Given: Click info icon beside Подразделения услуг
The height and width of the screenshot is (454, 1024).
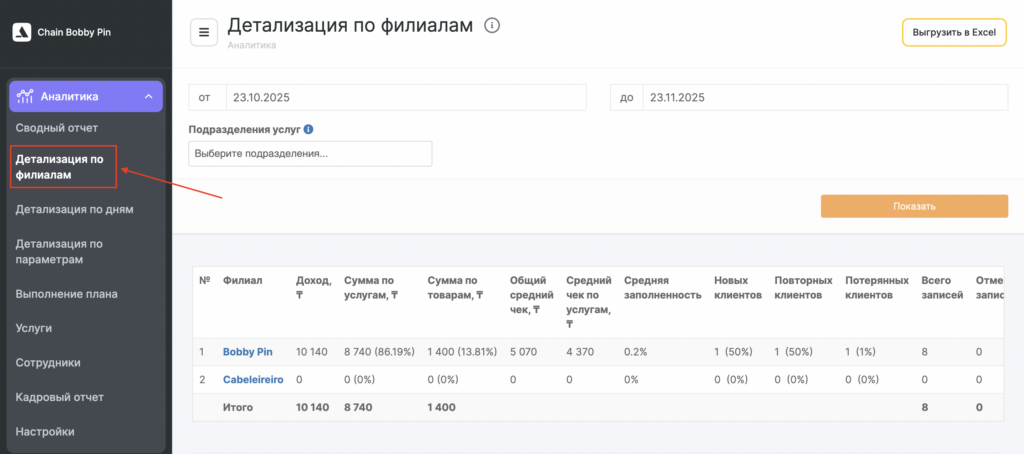Looking at the screenshot, I should point(308,129).
